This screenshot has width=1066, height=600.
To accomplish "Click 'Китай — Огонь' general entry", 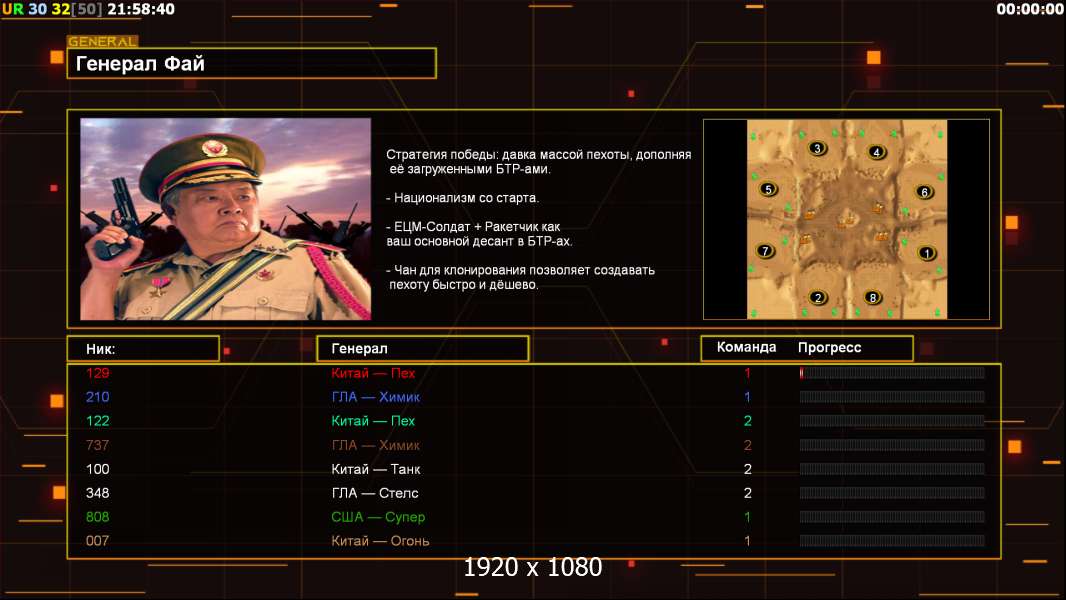I will 380,541.
